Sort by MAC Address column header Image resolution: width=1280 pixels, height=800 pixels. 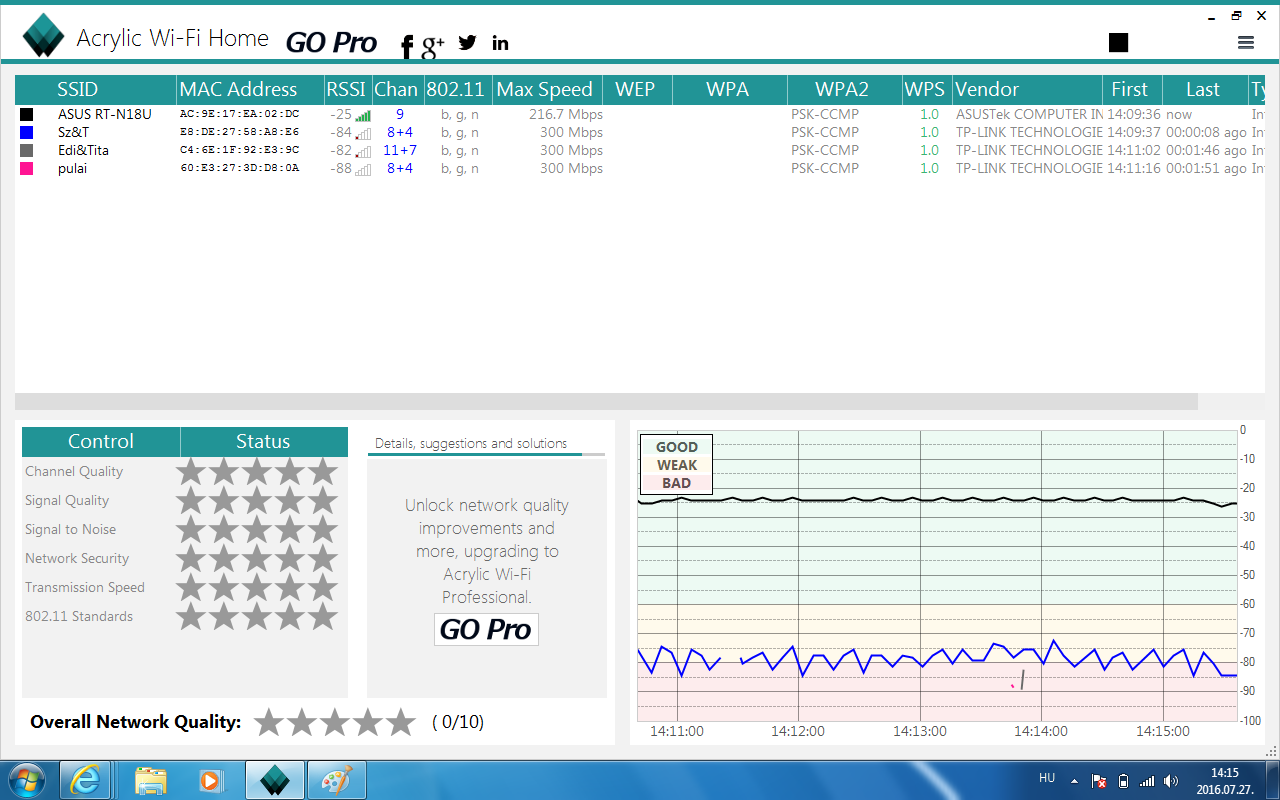[x=250, y=89]
